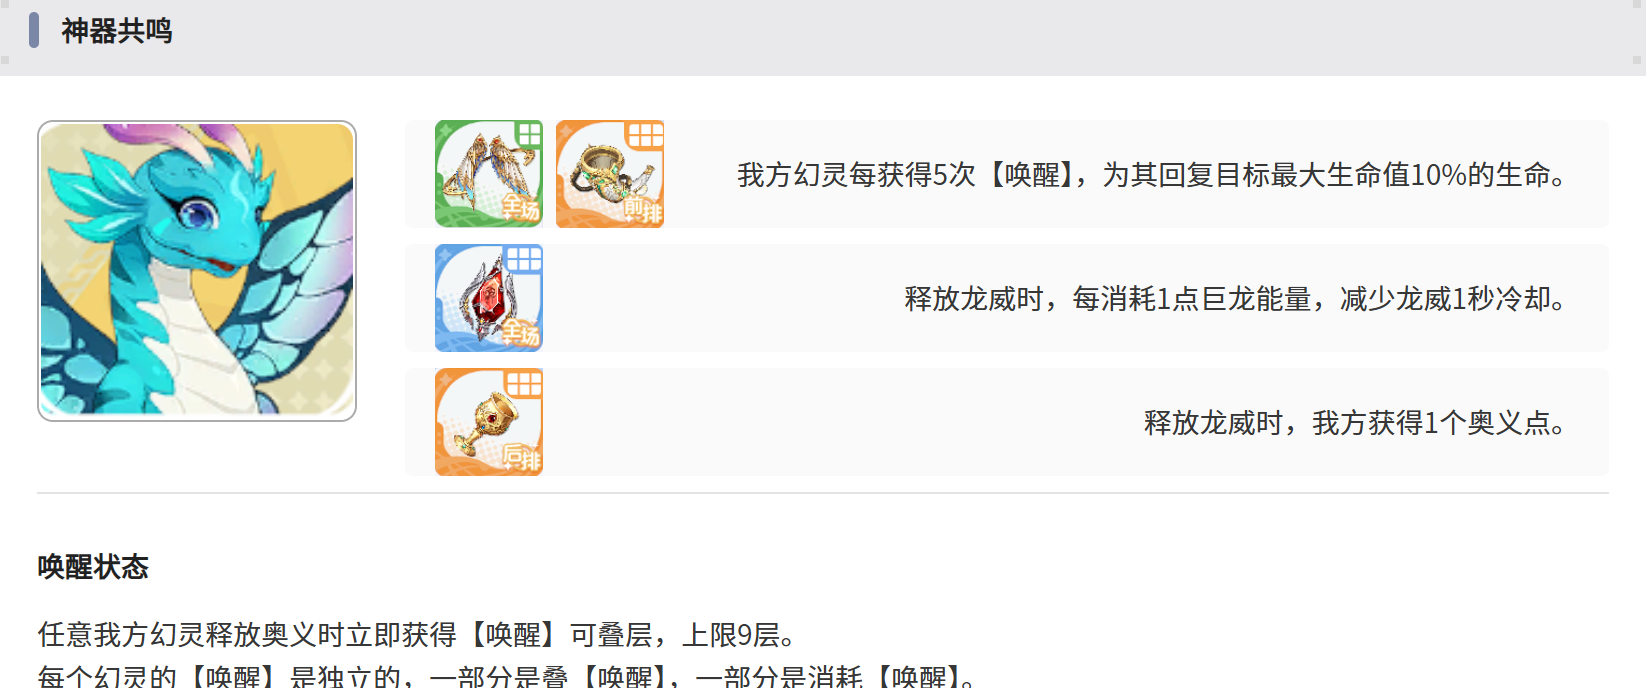Select the orange ring artifact icon

[610, 174]
